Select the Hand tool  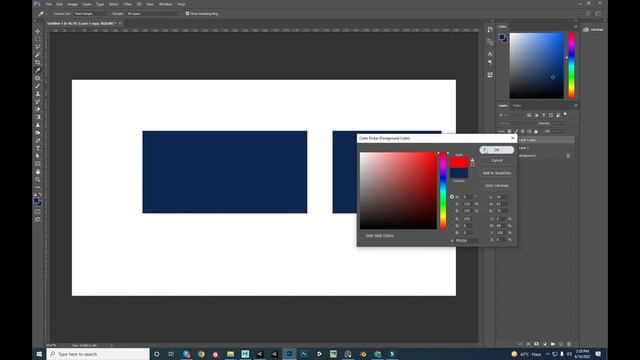(38, 171)
